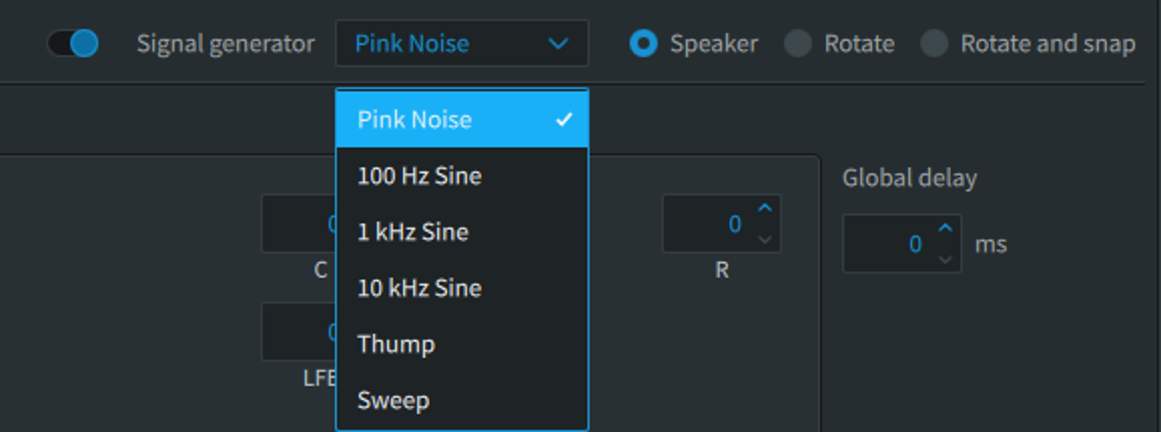This screenshot has width=1161, height=432.
Task: Select the Speaker radio button
Action: [x=645, y=44]
